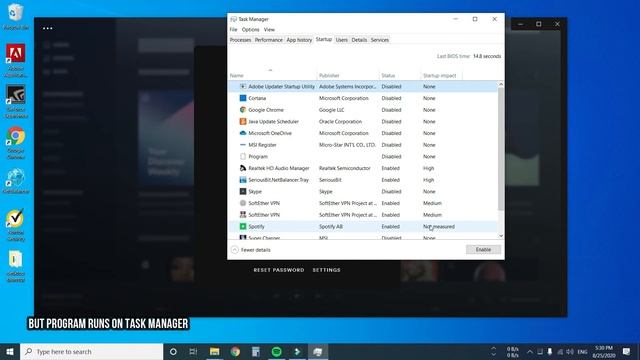Viewport: 640px width, 360px height.
Task: Open the Options menu in Task Manager
Action: point(250,30)
